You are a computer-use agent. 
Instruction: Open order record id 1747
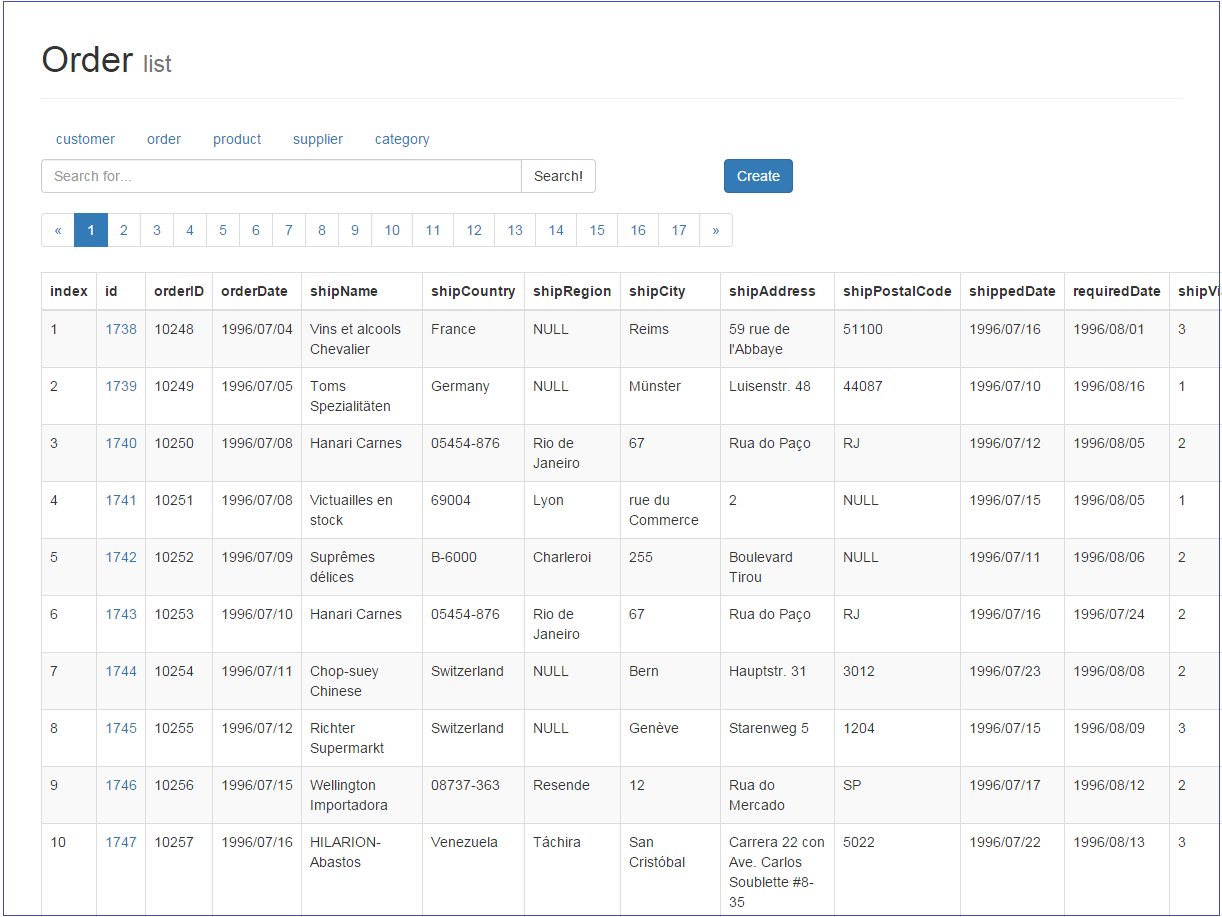pyautogui.click(x=121, y=842)
